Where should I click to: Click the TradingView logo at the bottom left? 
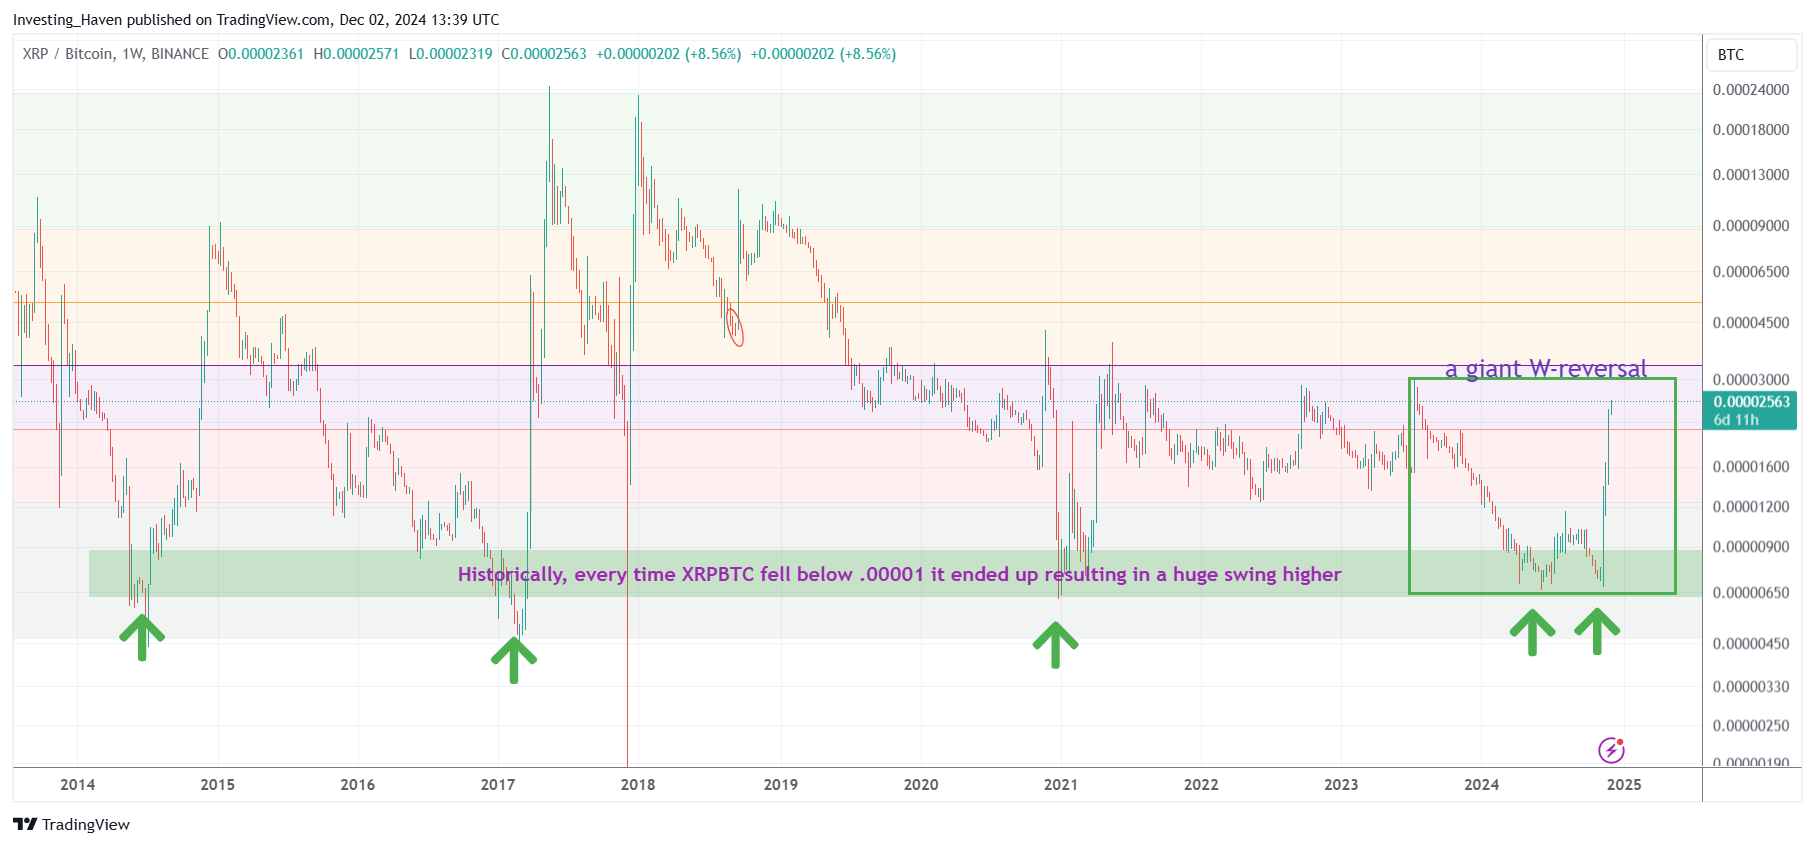[x=71, y=824]
